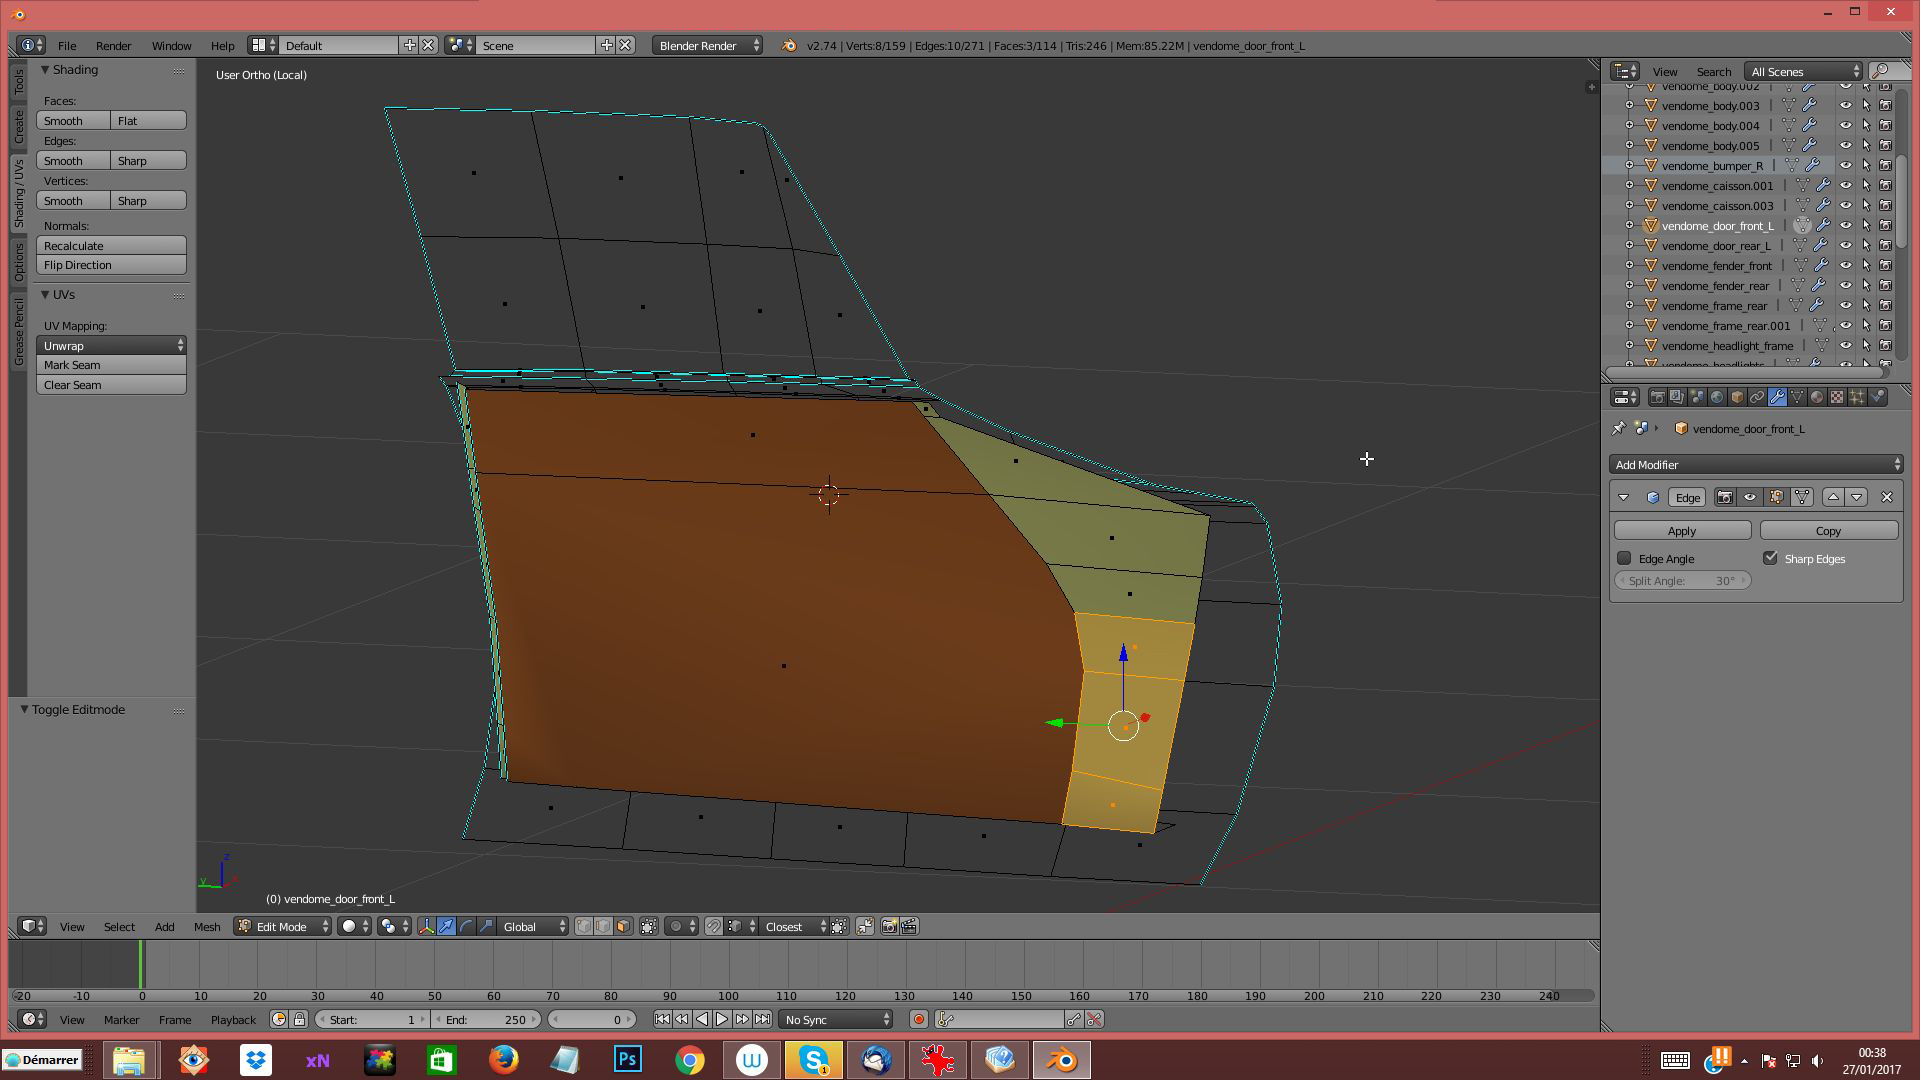
Task: Click the translate manipulator arrow icon
Action: 446,926
